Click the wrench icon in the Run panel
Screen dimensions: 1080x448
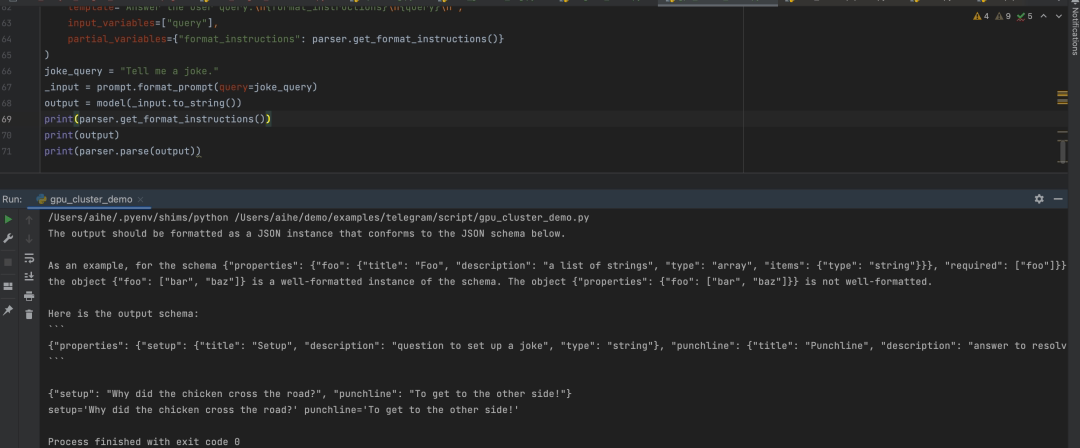click(9, 240)
